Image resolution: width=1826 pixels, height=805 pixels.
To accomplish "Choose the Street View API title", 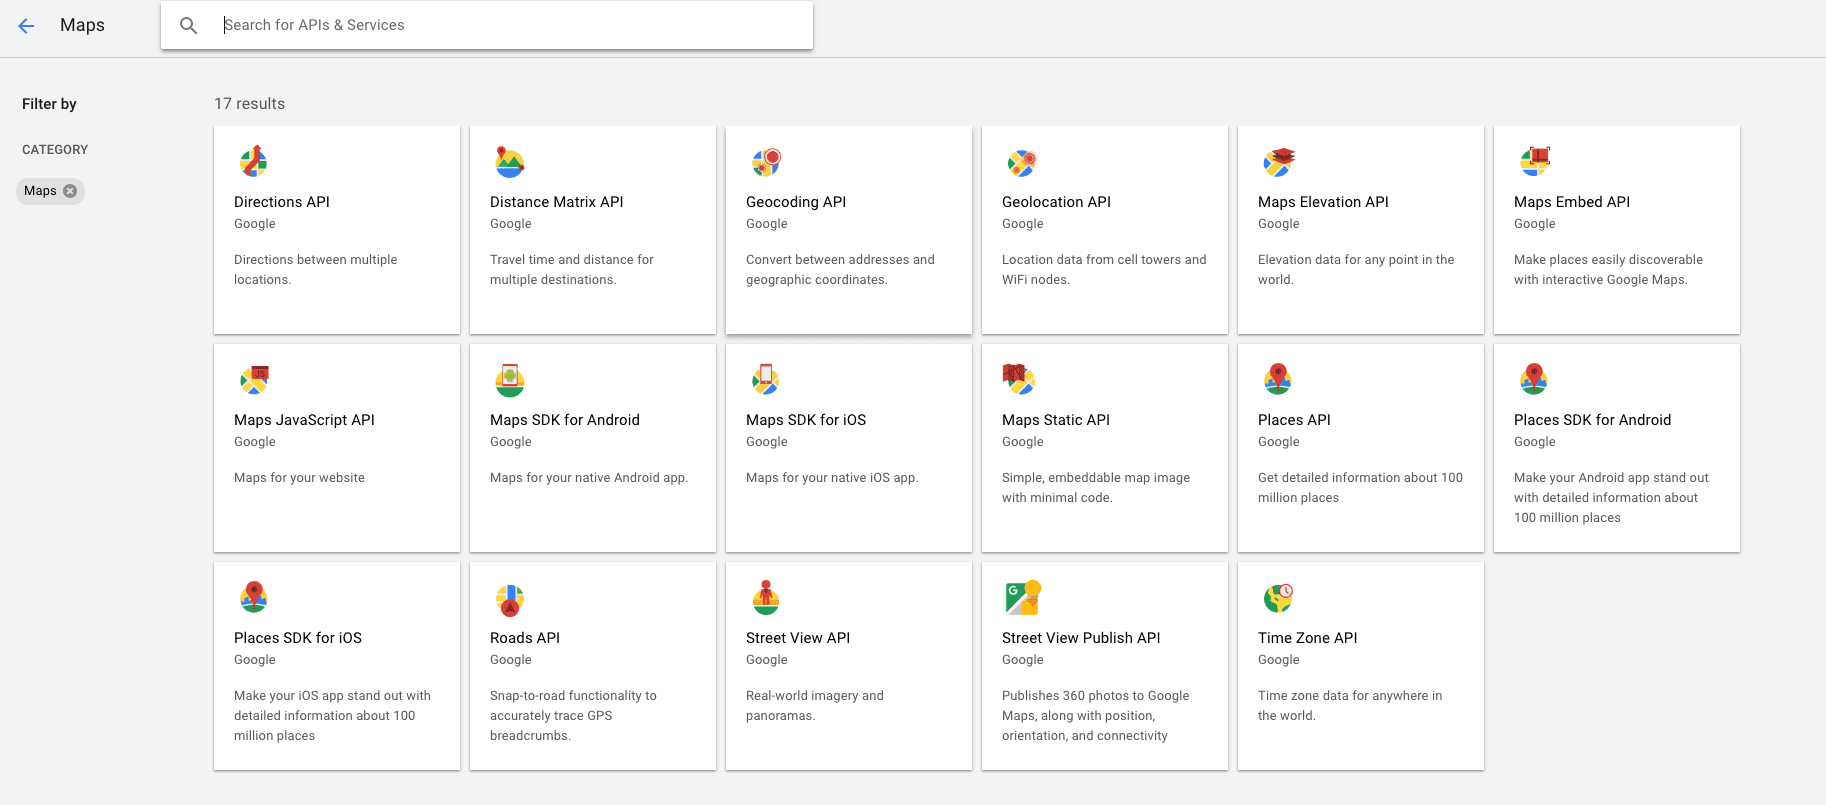I will tap(798, 638).
